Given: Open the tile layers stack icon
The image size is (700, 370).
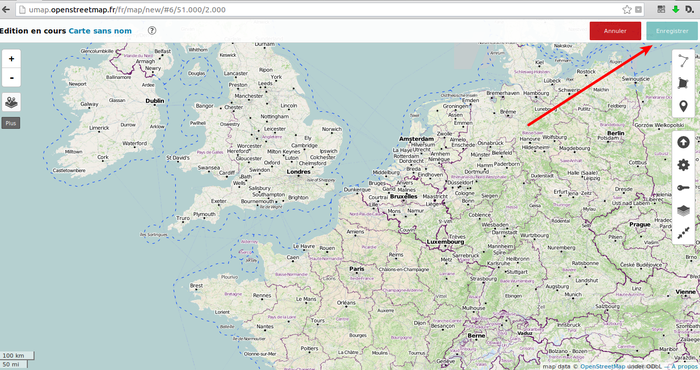Looking at the screenshot, I should pyautogui.click(x=683, y=210).
